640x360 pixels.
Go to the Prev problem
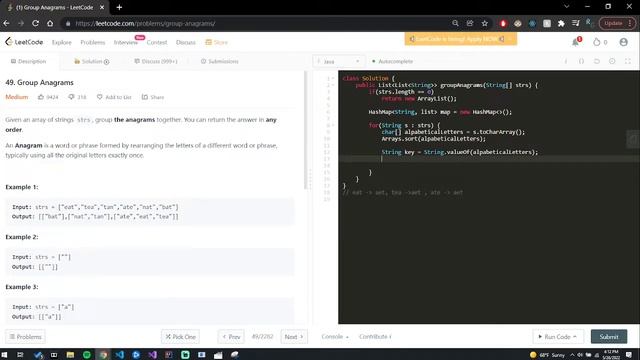click(231, 337)
